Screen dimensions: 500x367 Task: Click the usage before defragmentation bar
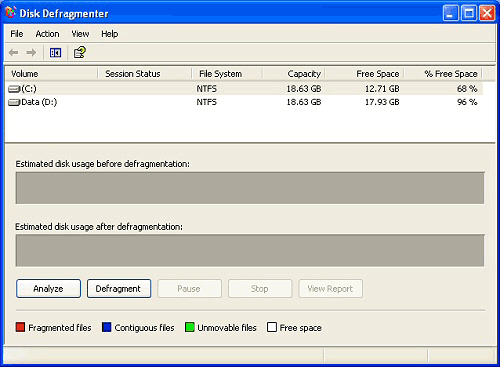[250, 188]
